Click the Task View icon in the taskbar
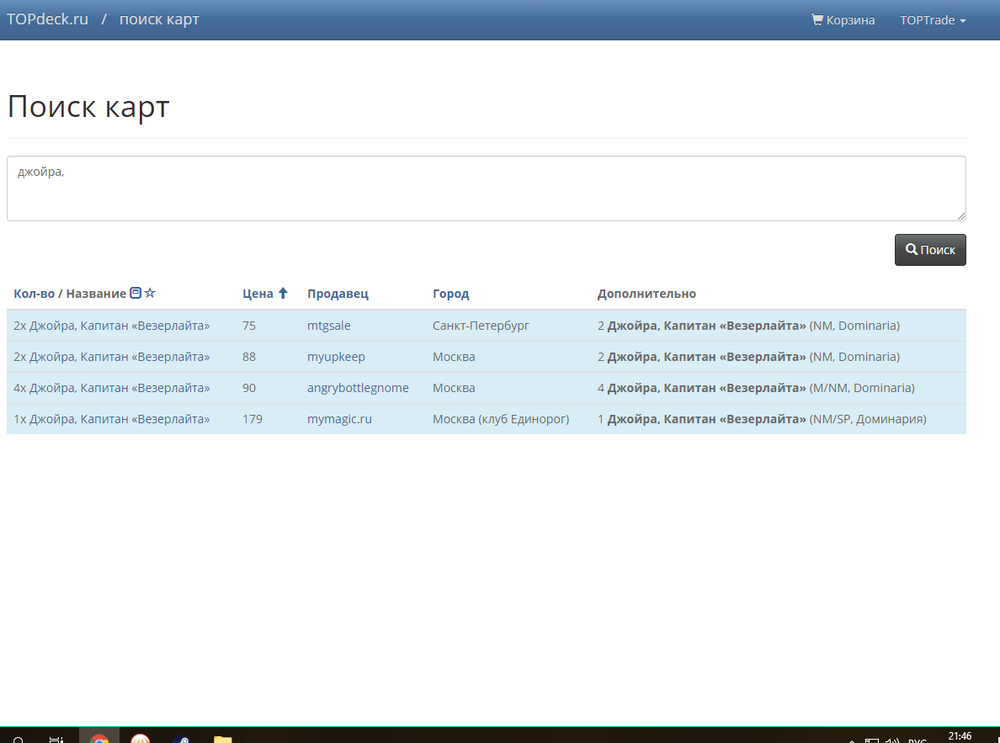This screenshot has height=743, width=1000. coord(57,738)
